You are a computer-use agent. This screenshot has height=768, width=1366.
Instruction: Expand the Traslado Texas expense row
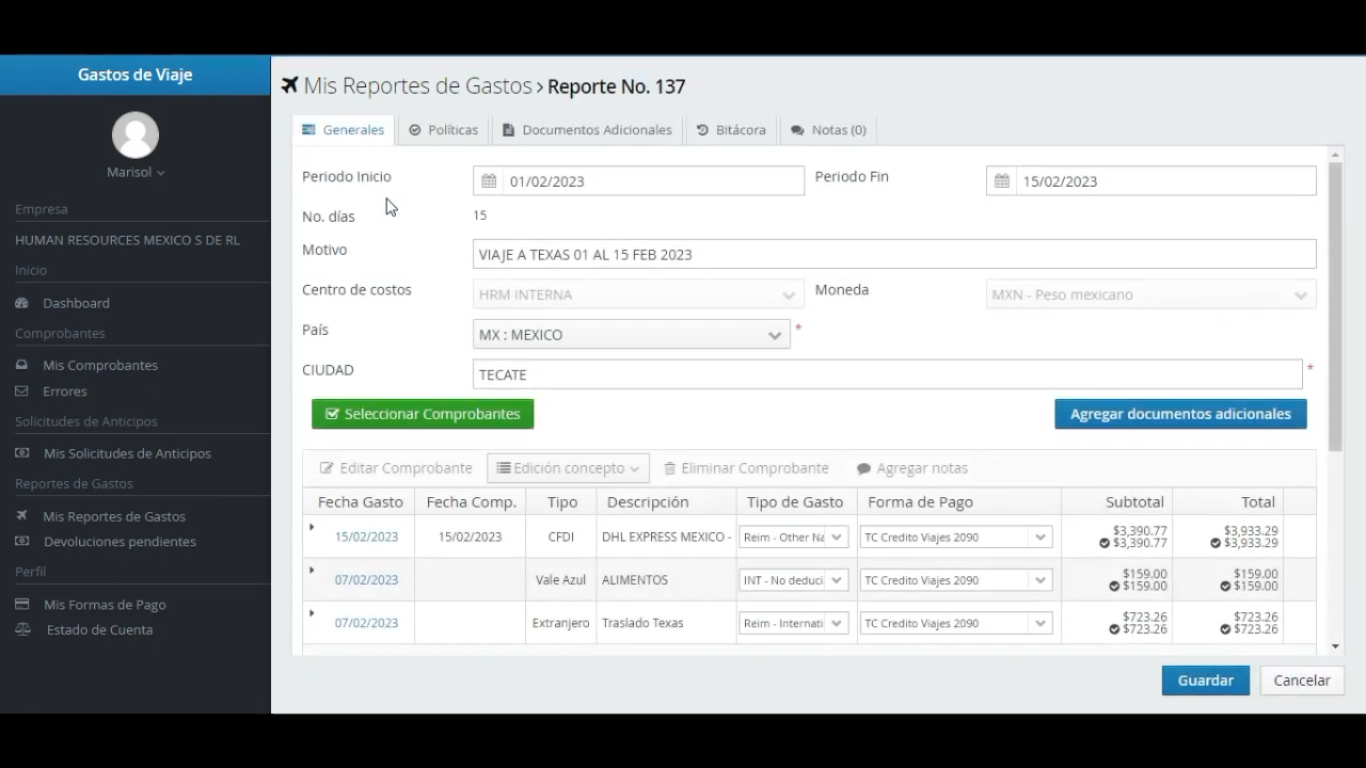tap(312, 613)
